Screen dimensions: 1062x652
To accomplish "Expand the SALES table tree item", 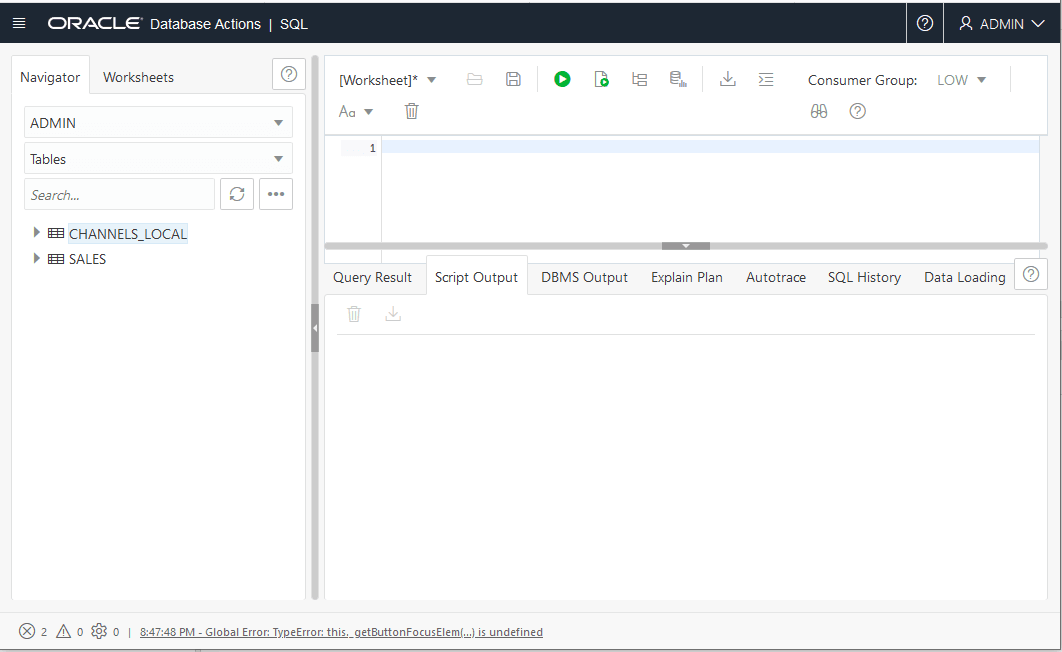I will tap(37, 258).
